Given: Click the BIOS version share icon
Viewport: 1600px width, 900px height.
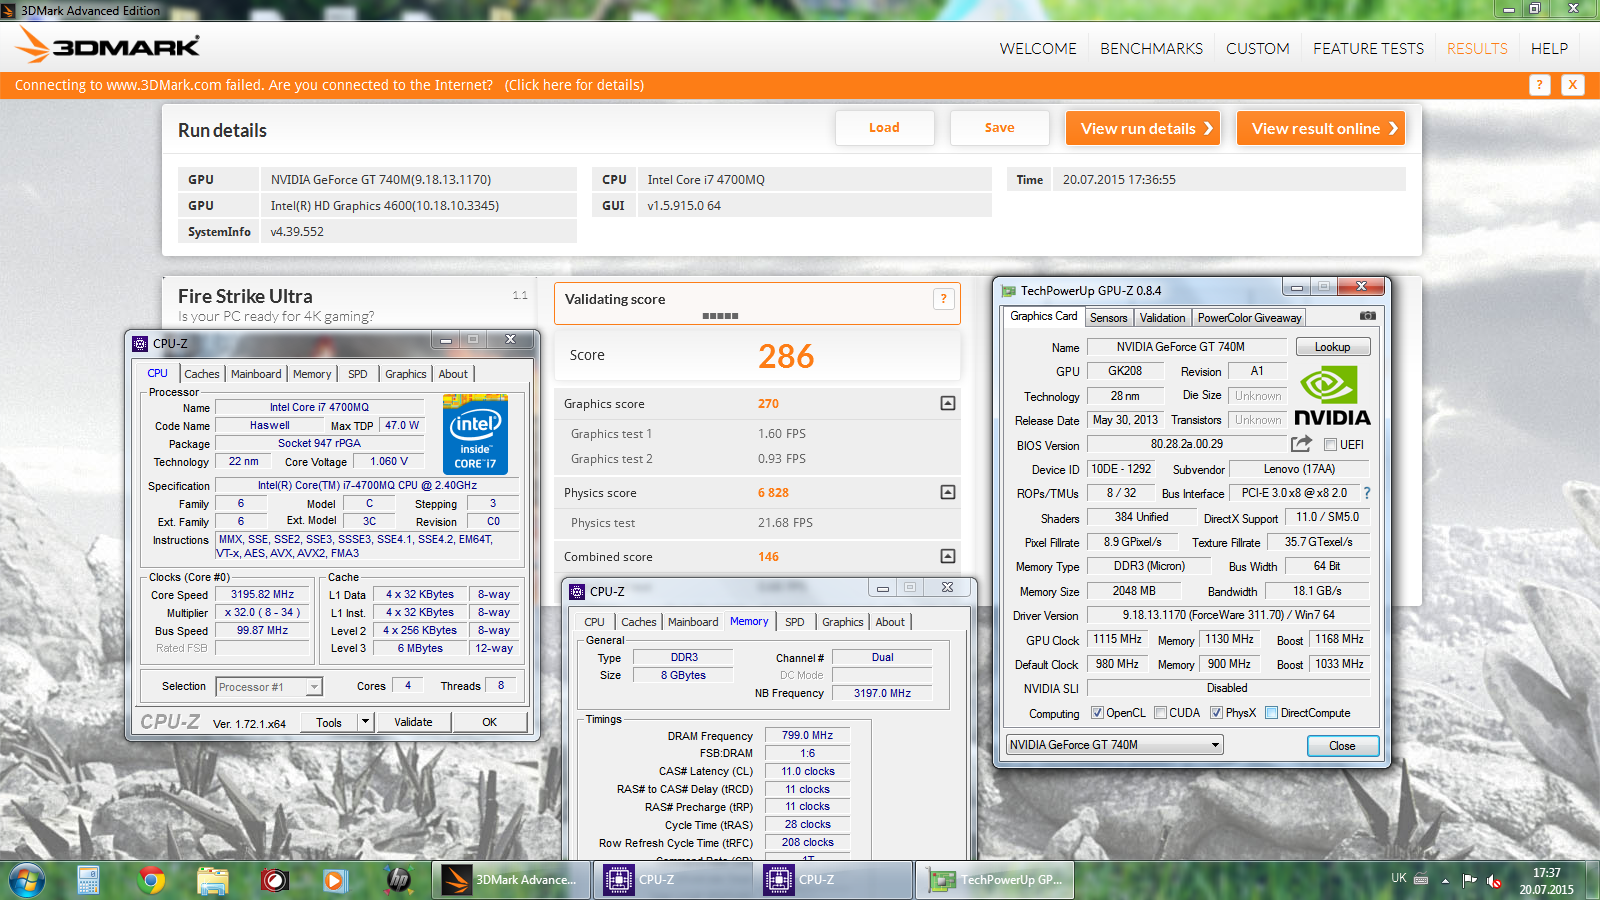Looking at the screenshot, I should [x=1301, y=444].
